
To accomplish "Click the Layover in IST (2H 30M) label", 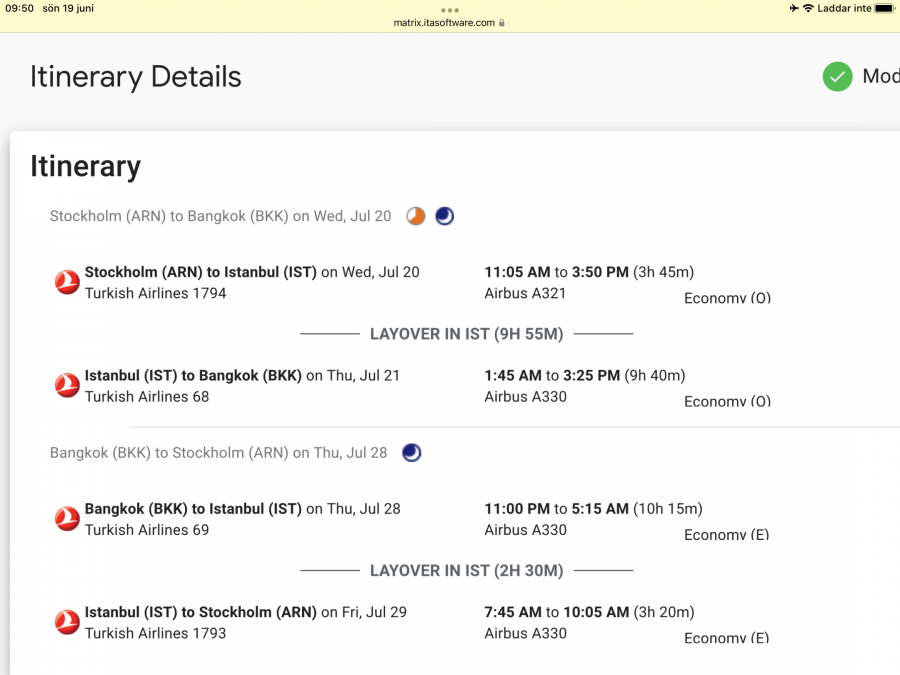I will coord(466,571).
